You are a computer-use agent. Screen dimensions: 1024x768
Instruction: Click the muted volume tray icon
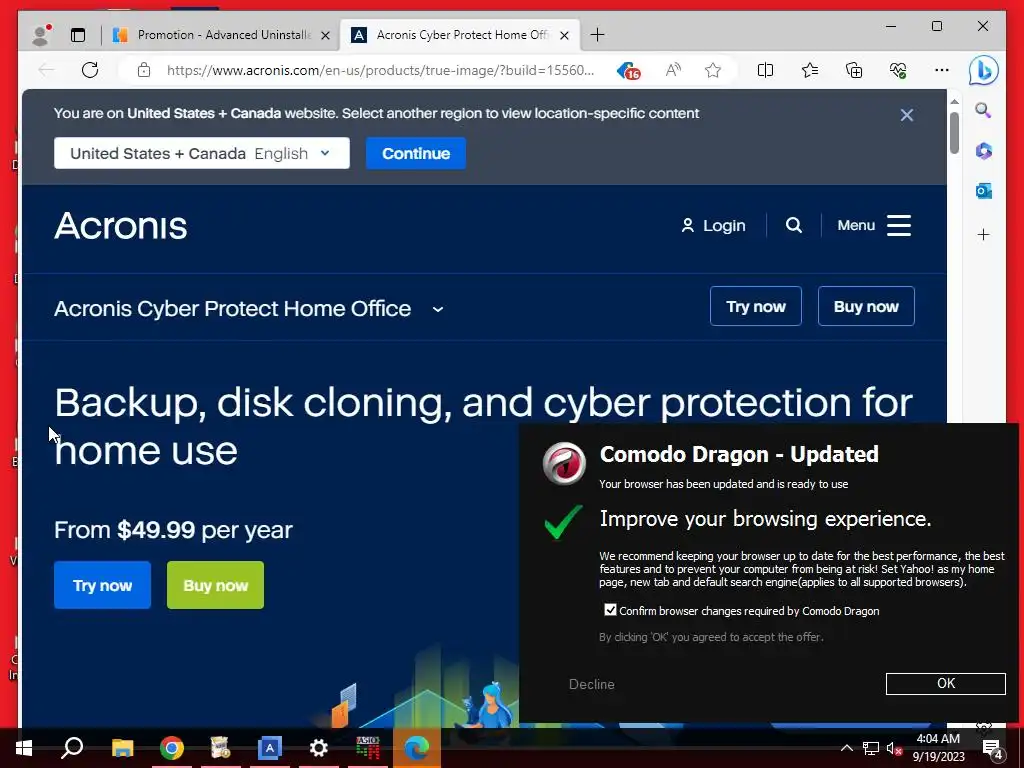tap(894, 748)
